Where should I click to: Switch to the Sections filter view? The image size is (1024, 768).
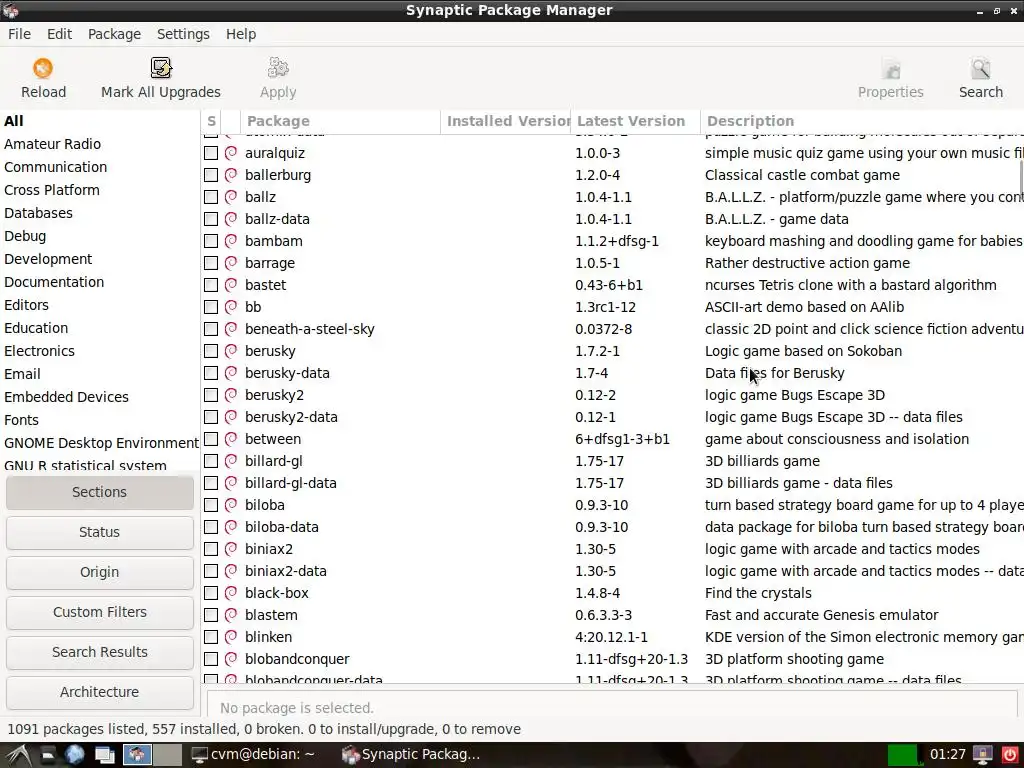[99, 492]
